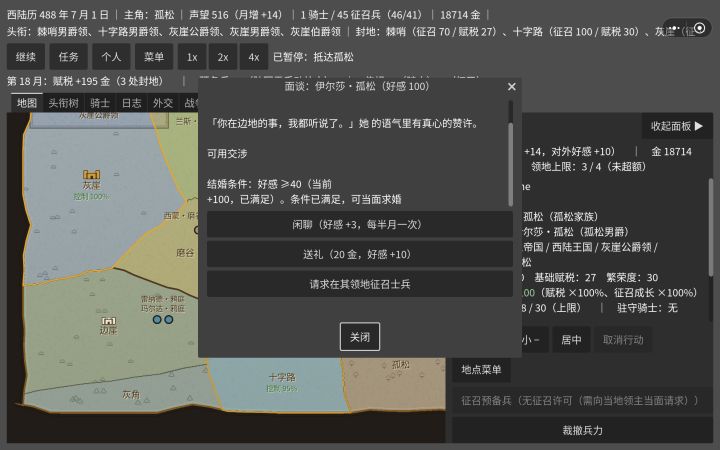Click the 关闭 button in dialog
720x450 pixels.
(360, 337)
